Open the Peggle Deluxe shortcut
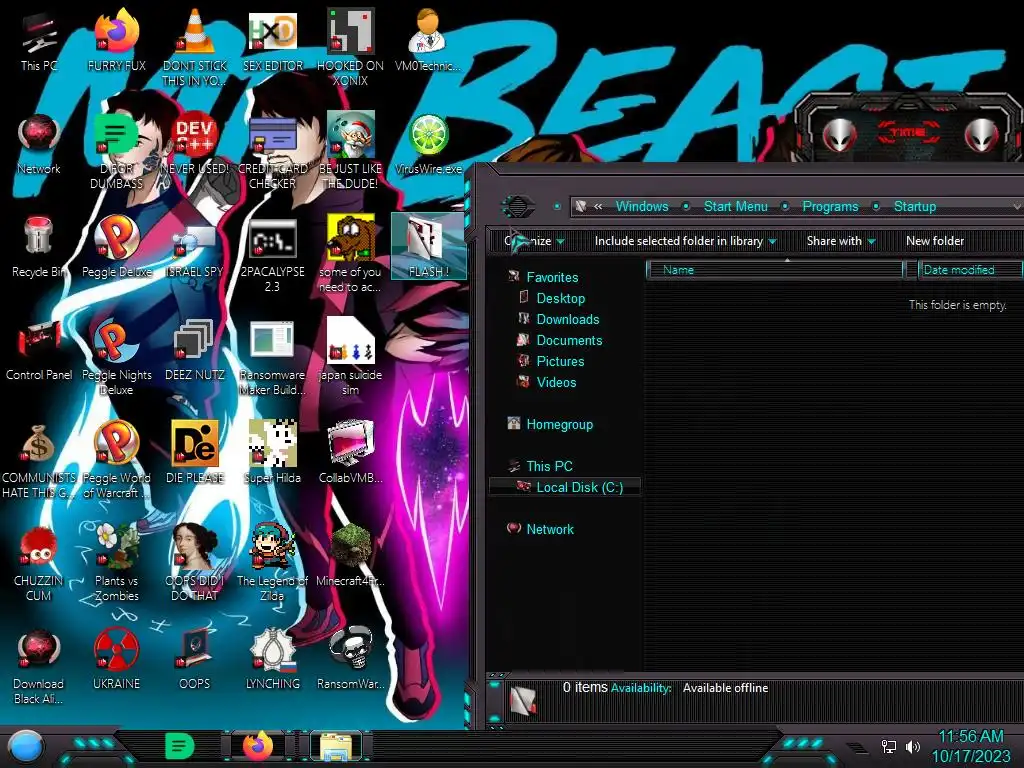Image resolution: width=1024 pixels, height=768 pixels. (116, 246)
